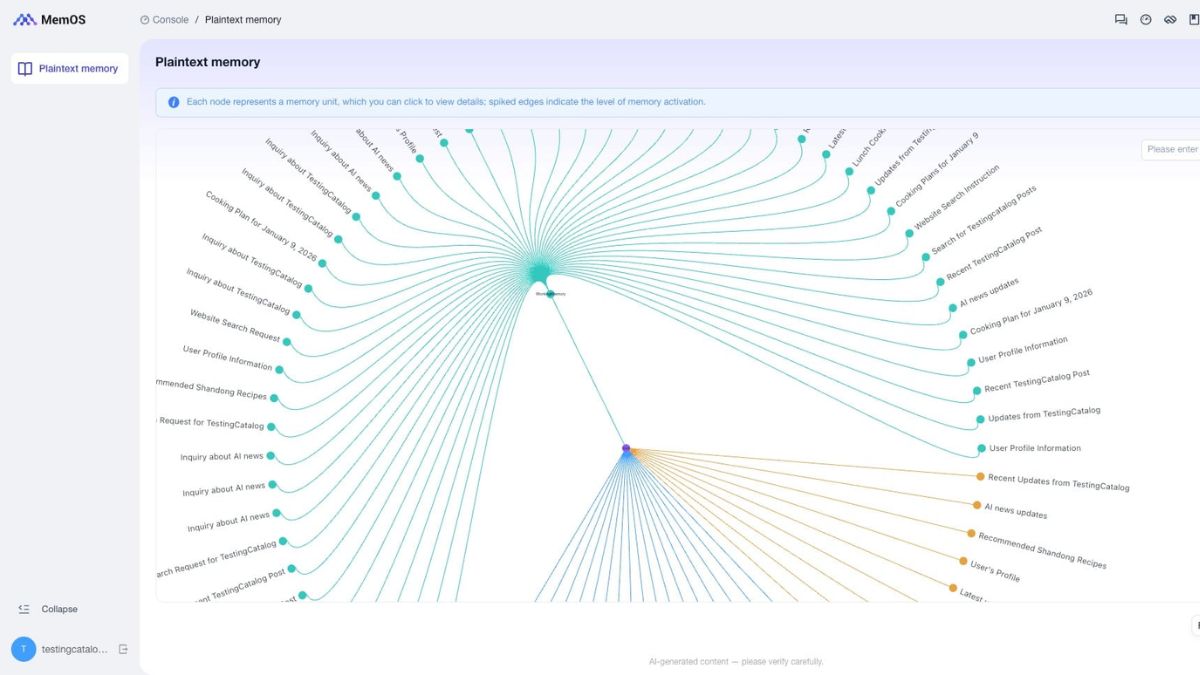Screen dimensions: 1200x675
Task: Open orange Recent Updates from TestingCatalog node
Action: click(x=980, y=476)
